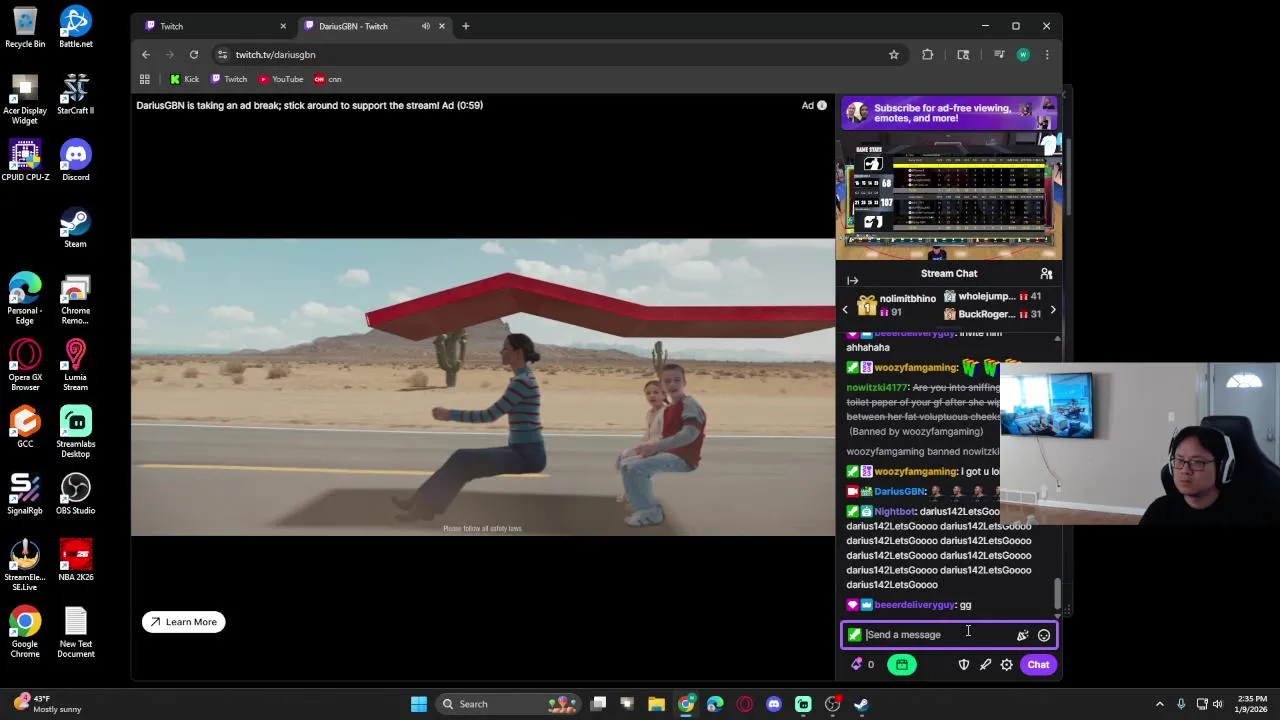Open a new browser tab

466,26
